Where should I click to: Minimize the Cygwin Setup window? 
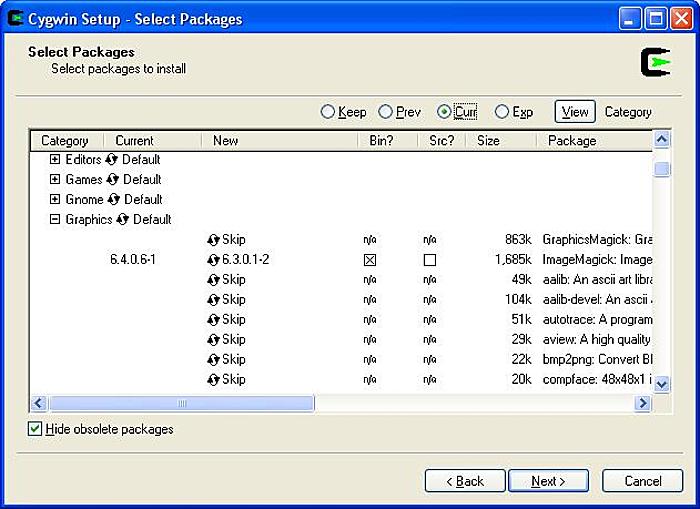(629, 19)
